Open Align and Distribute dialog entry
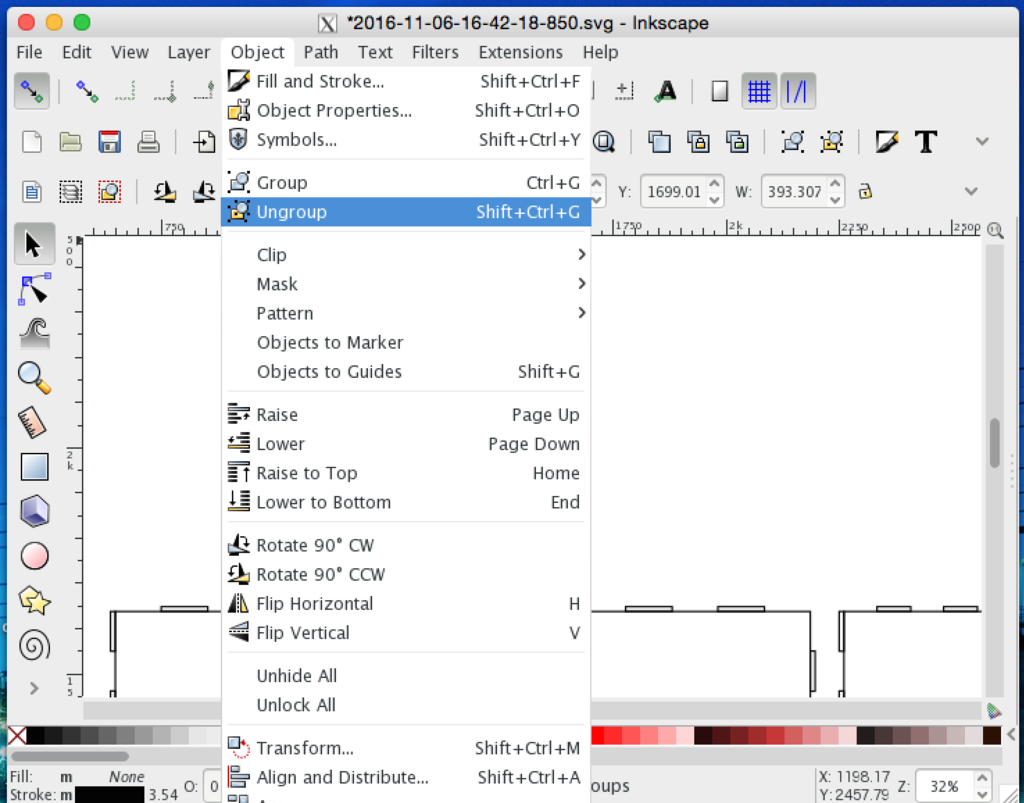 point(406,777)
